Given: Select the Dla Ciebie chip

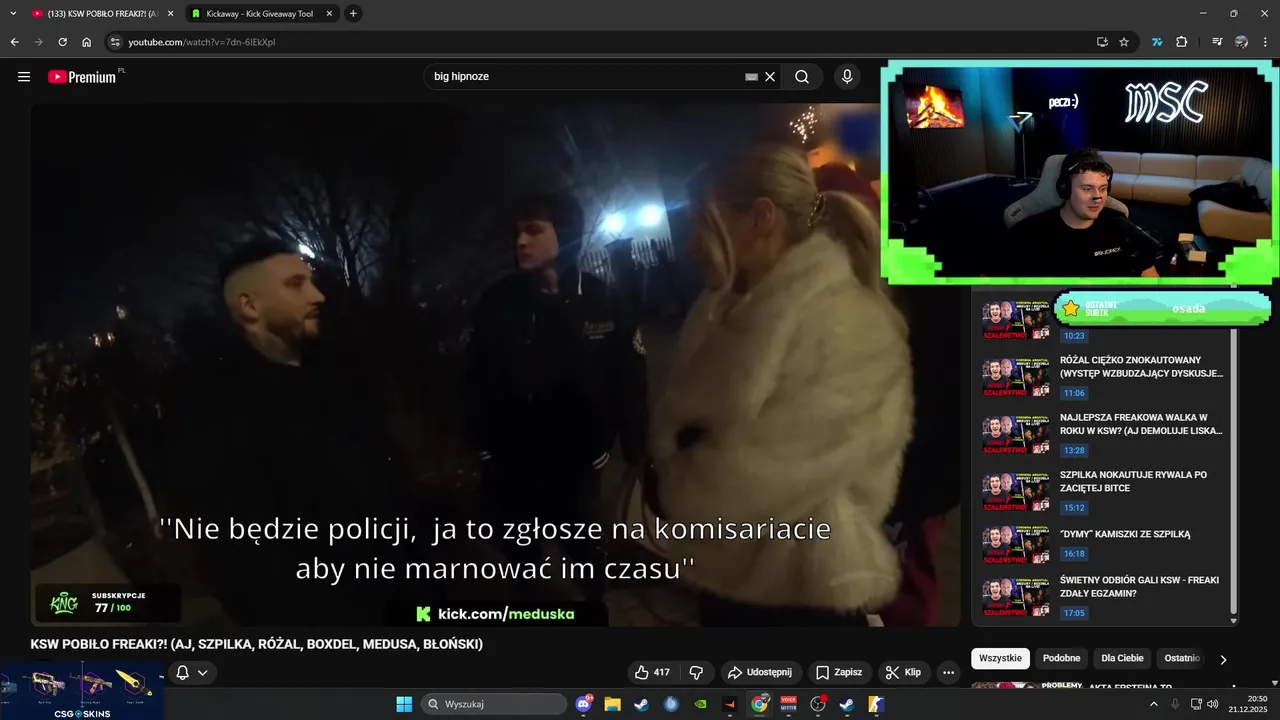Looking at the screenshot, I should pos(1122,658).
